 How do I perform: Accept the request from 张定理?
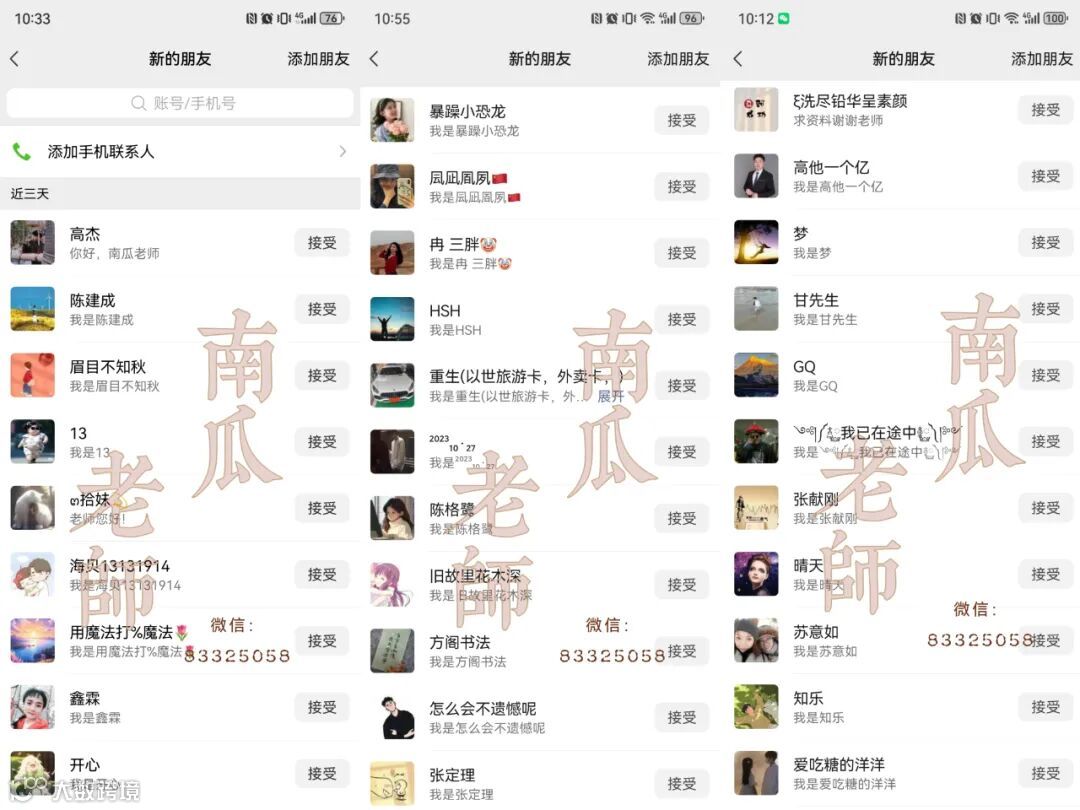[x=681, y=784]
